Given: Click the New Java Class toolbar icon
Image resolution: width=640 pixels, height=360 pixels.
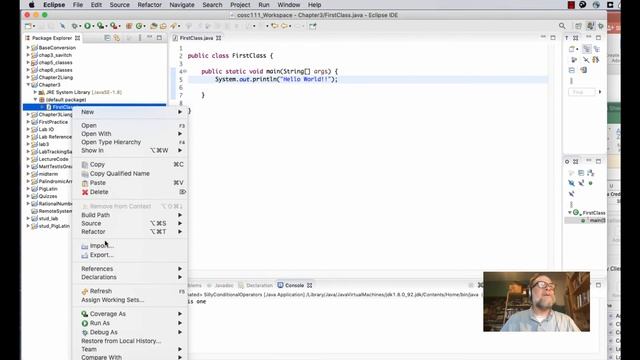Looking at the screenshot, I should pyautogui.click(x=139, y=26).
